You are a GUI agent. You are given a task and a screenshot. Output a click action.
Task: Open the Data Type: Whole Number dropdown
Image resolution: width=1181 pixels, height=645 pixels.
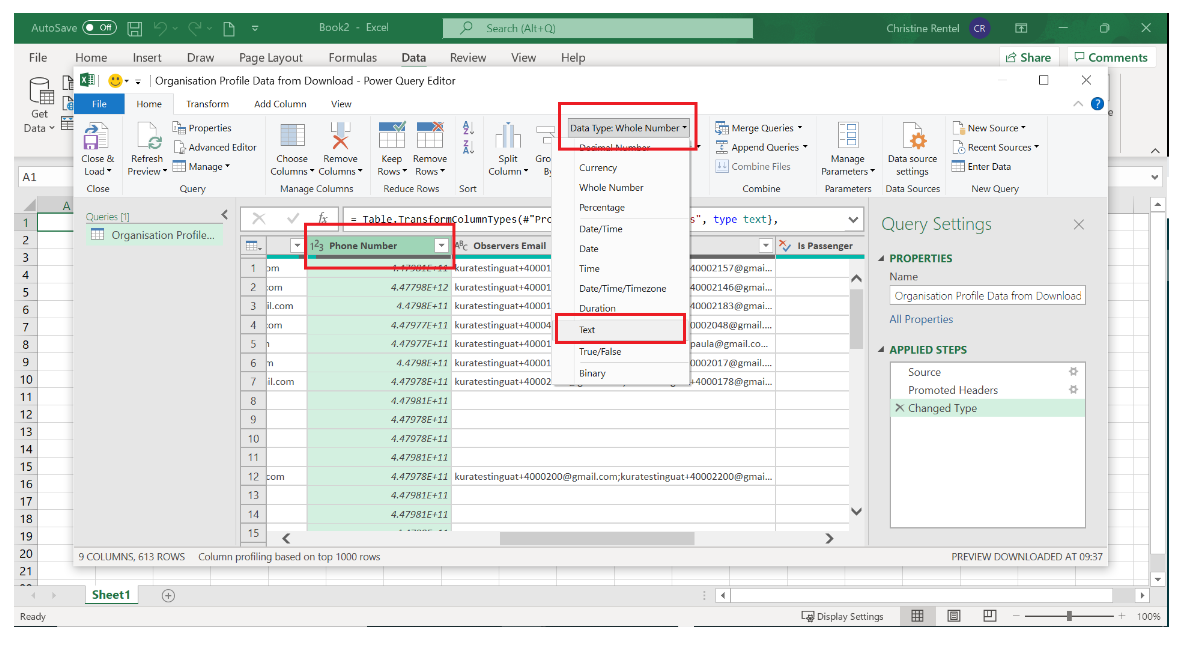[628, 128]
